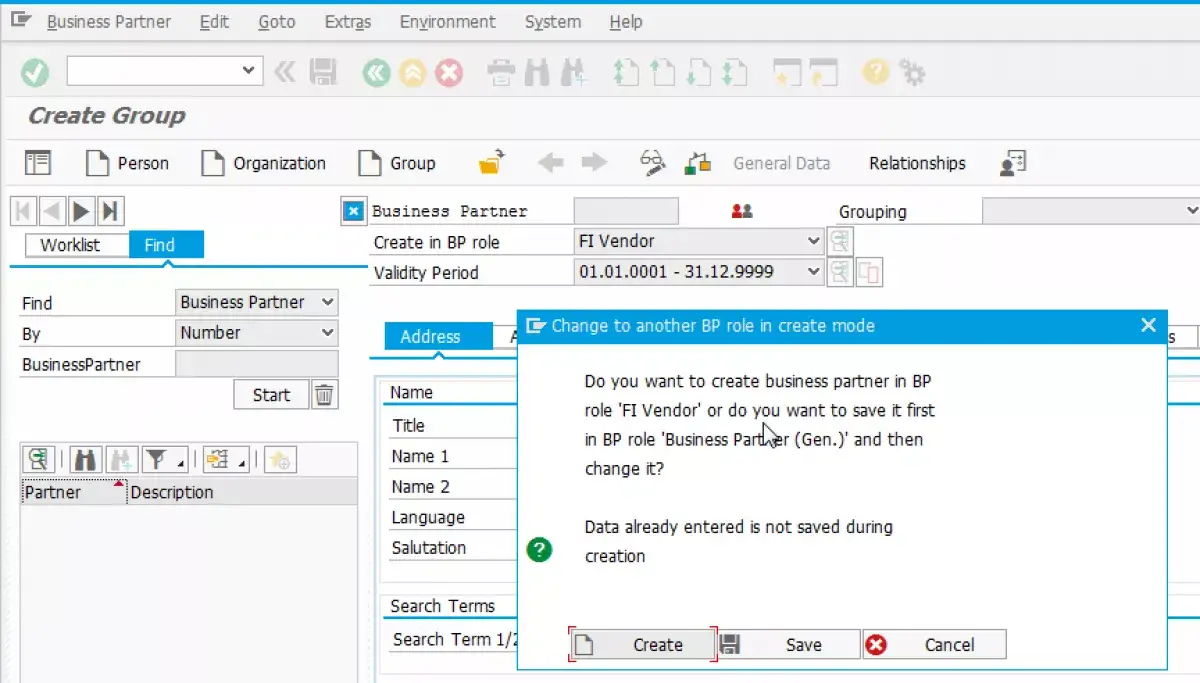This screenshot has height=683, width=1200.
Task: Click the Print icon
Action: 500,72
